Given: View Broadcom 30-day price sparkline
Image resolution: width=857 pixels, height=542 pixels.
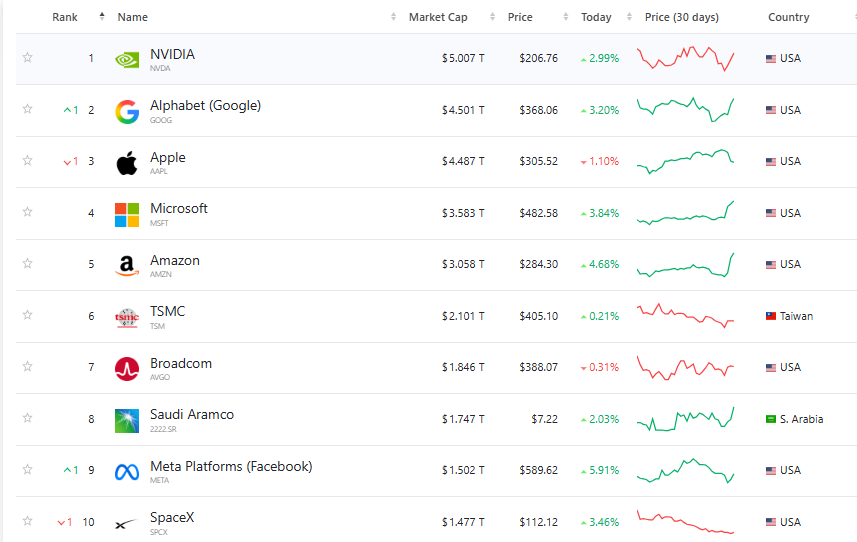Looking at the screenshot, I should tap(685, 368).
